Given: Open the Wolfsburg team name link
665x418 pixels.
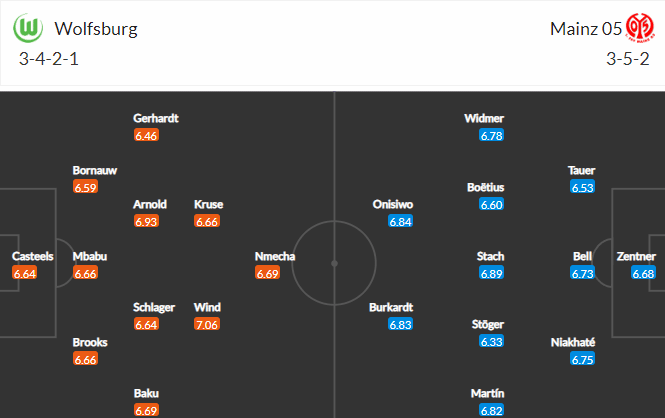Looking at the screenshot, I should coord(96,29).
